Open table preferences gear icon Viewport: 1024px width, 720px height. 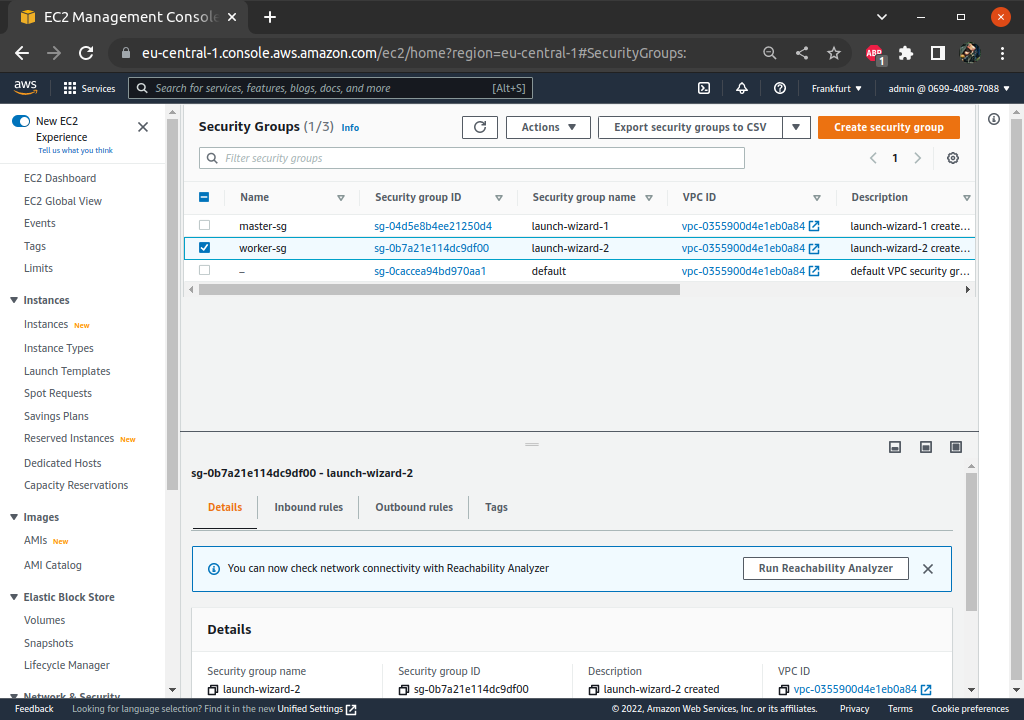tap(953, 158)
